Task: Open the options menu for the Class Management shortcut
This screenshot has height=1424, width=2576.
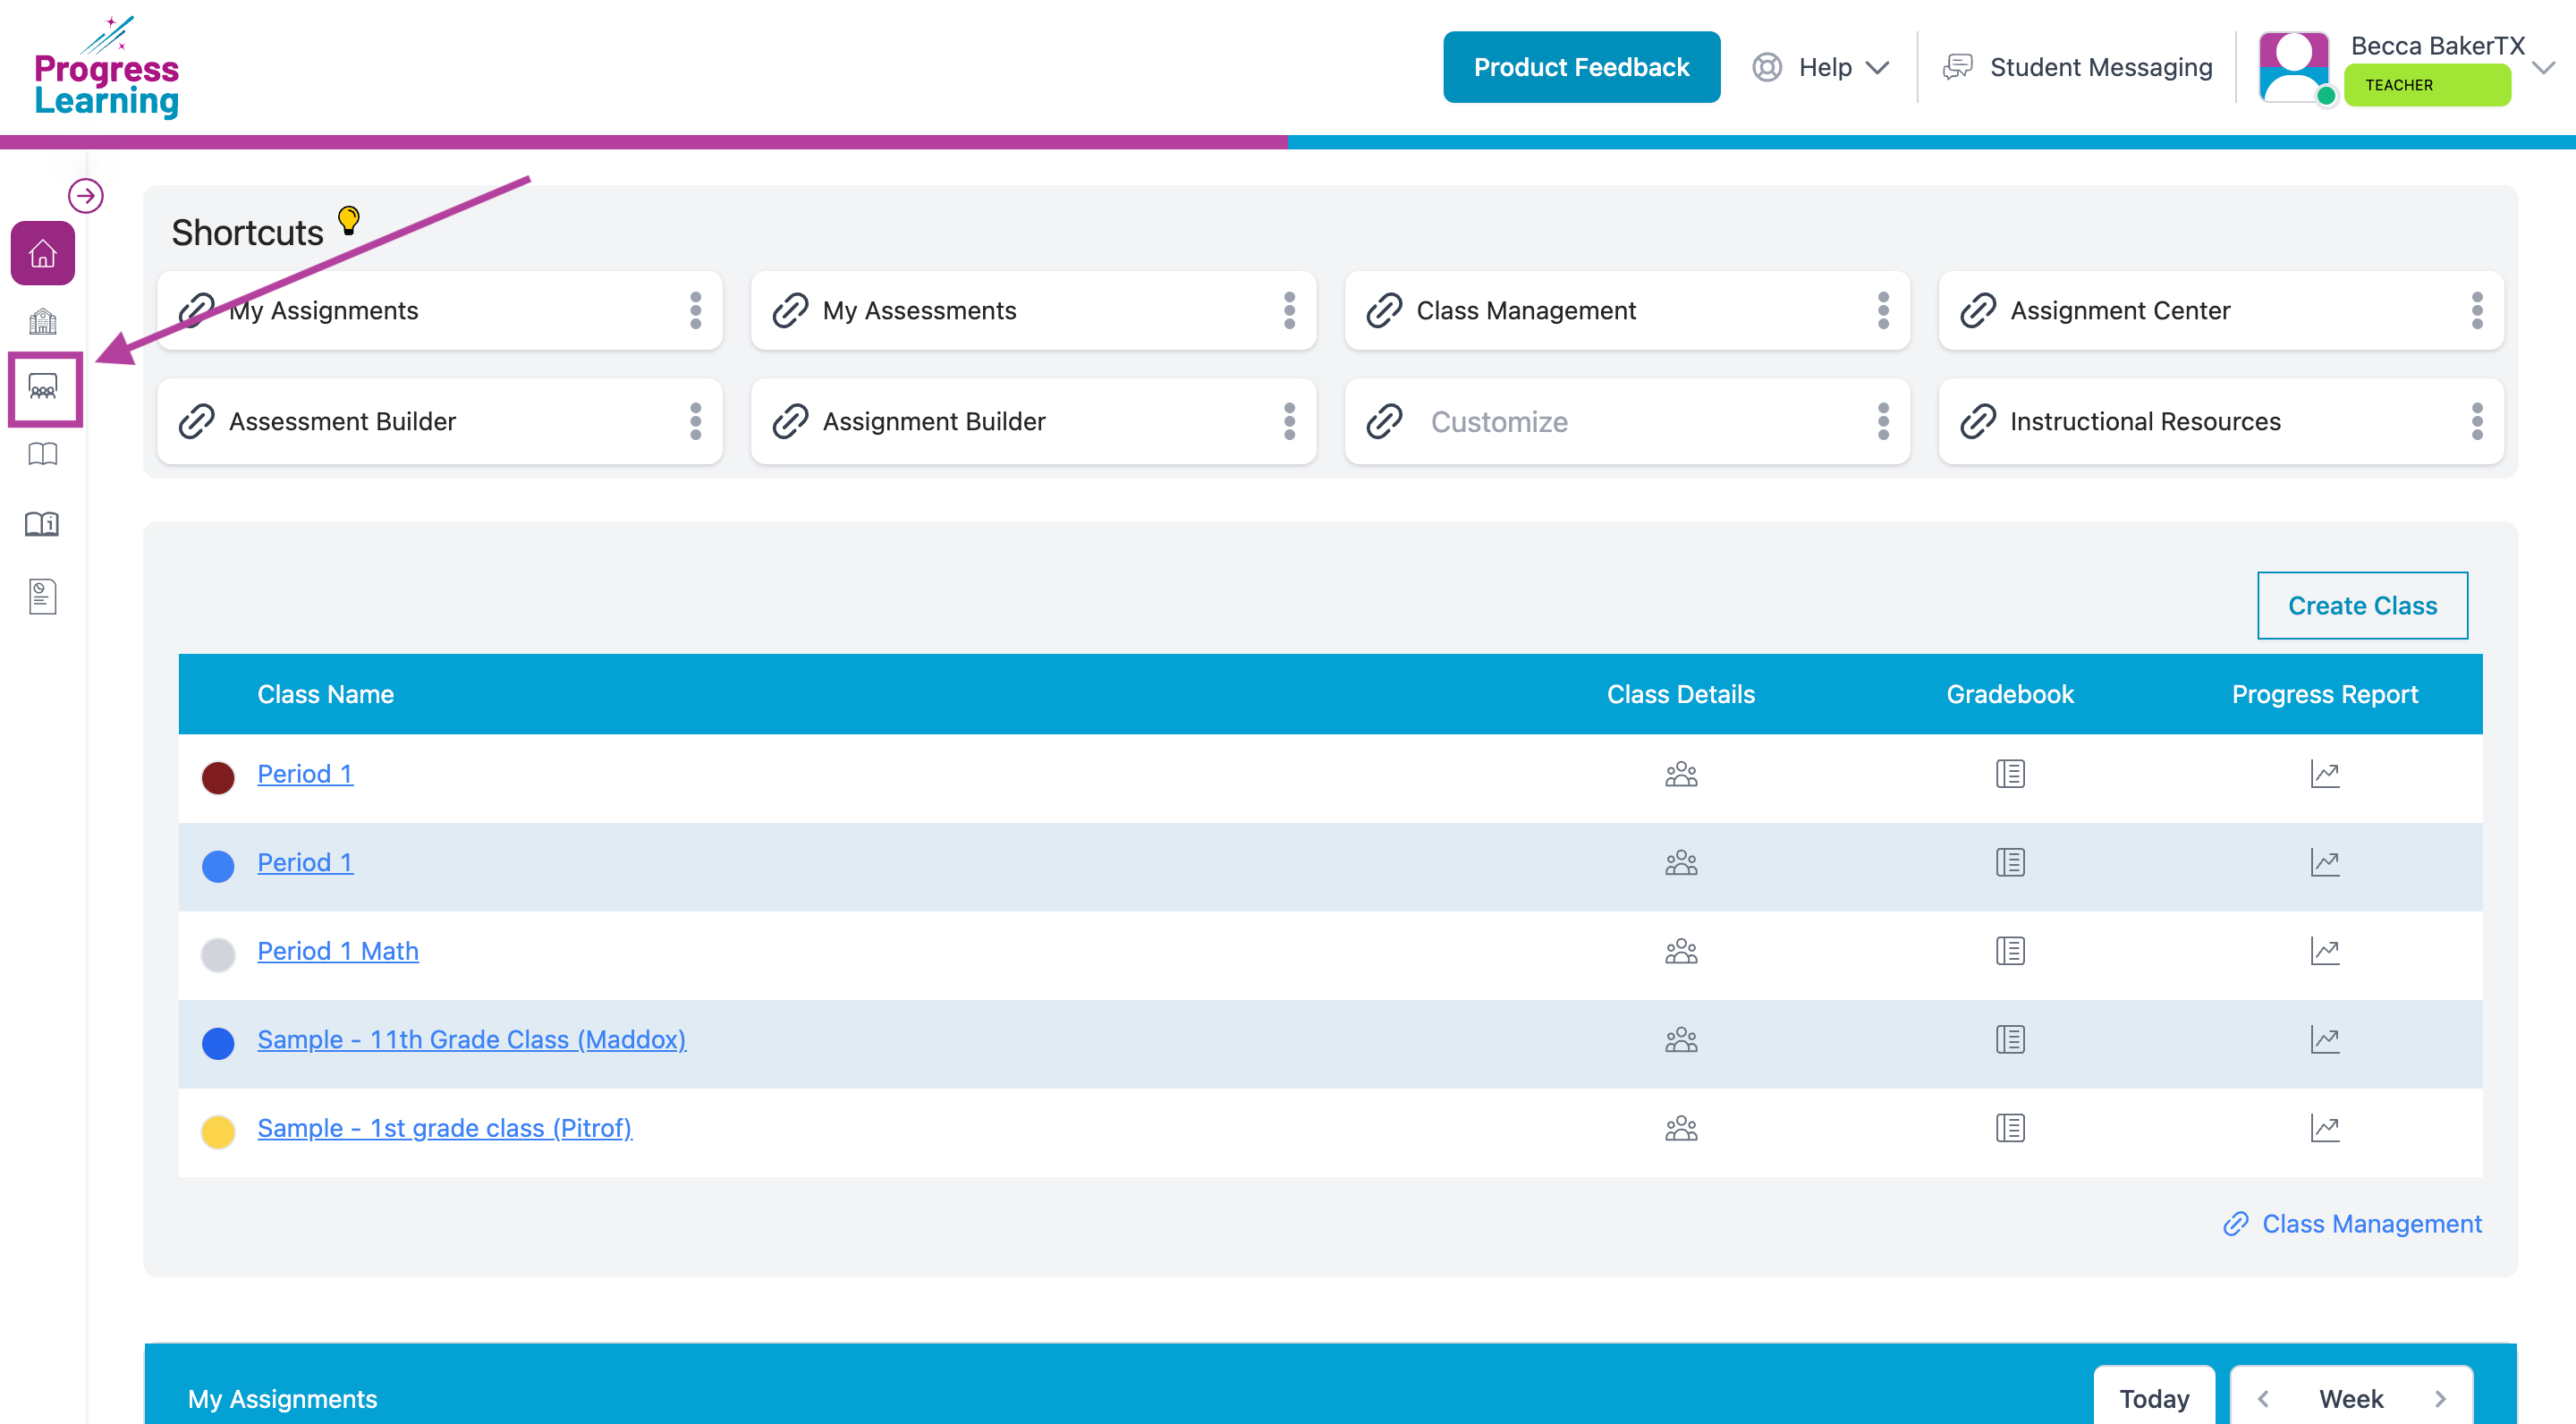Action: pyautogui.click(x=1884, y=311)
